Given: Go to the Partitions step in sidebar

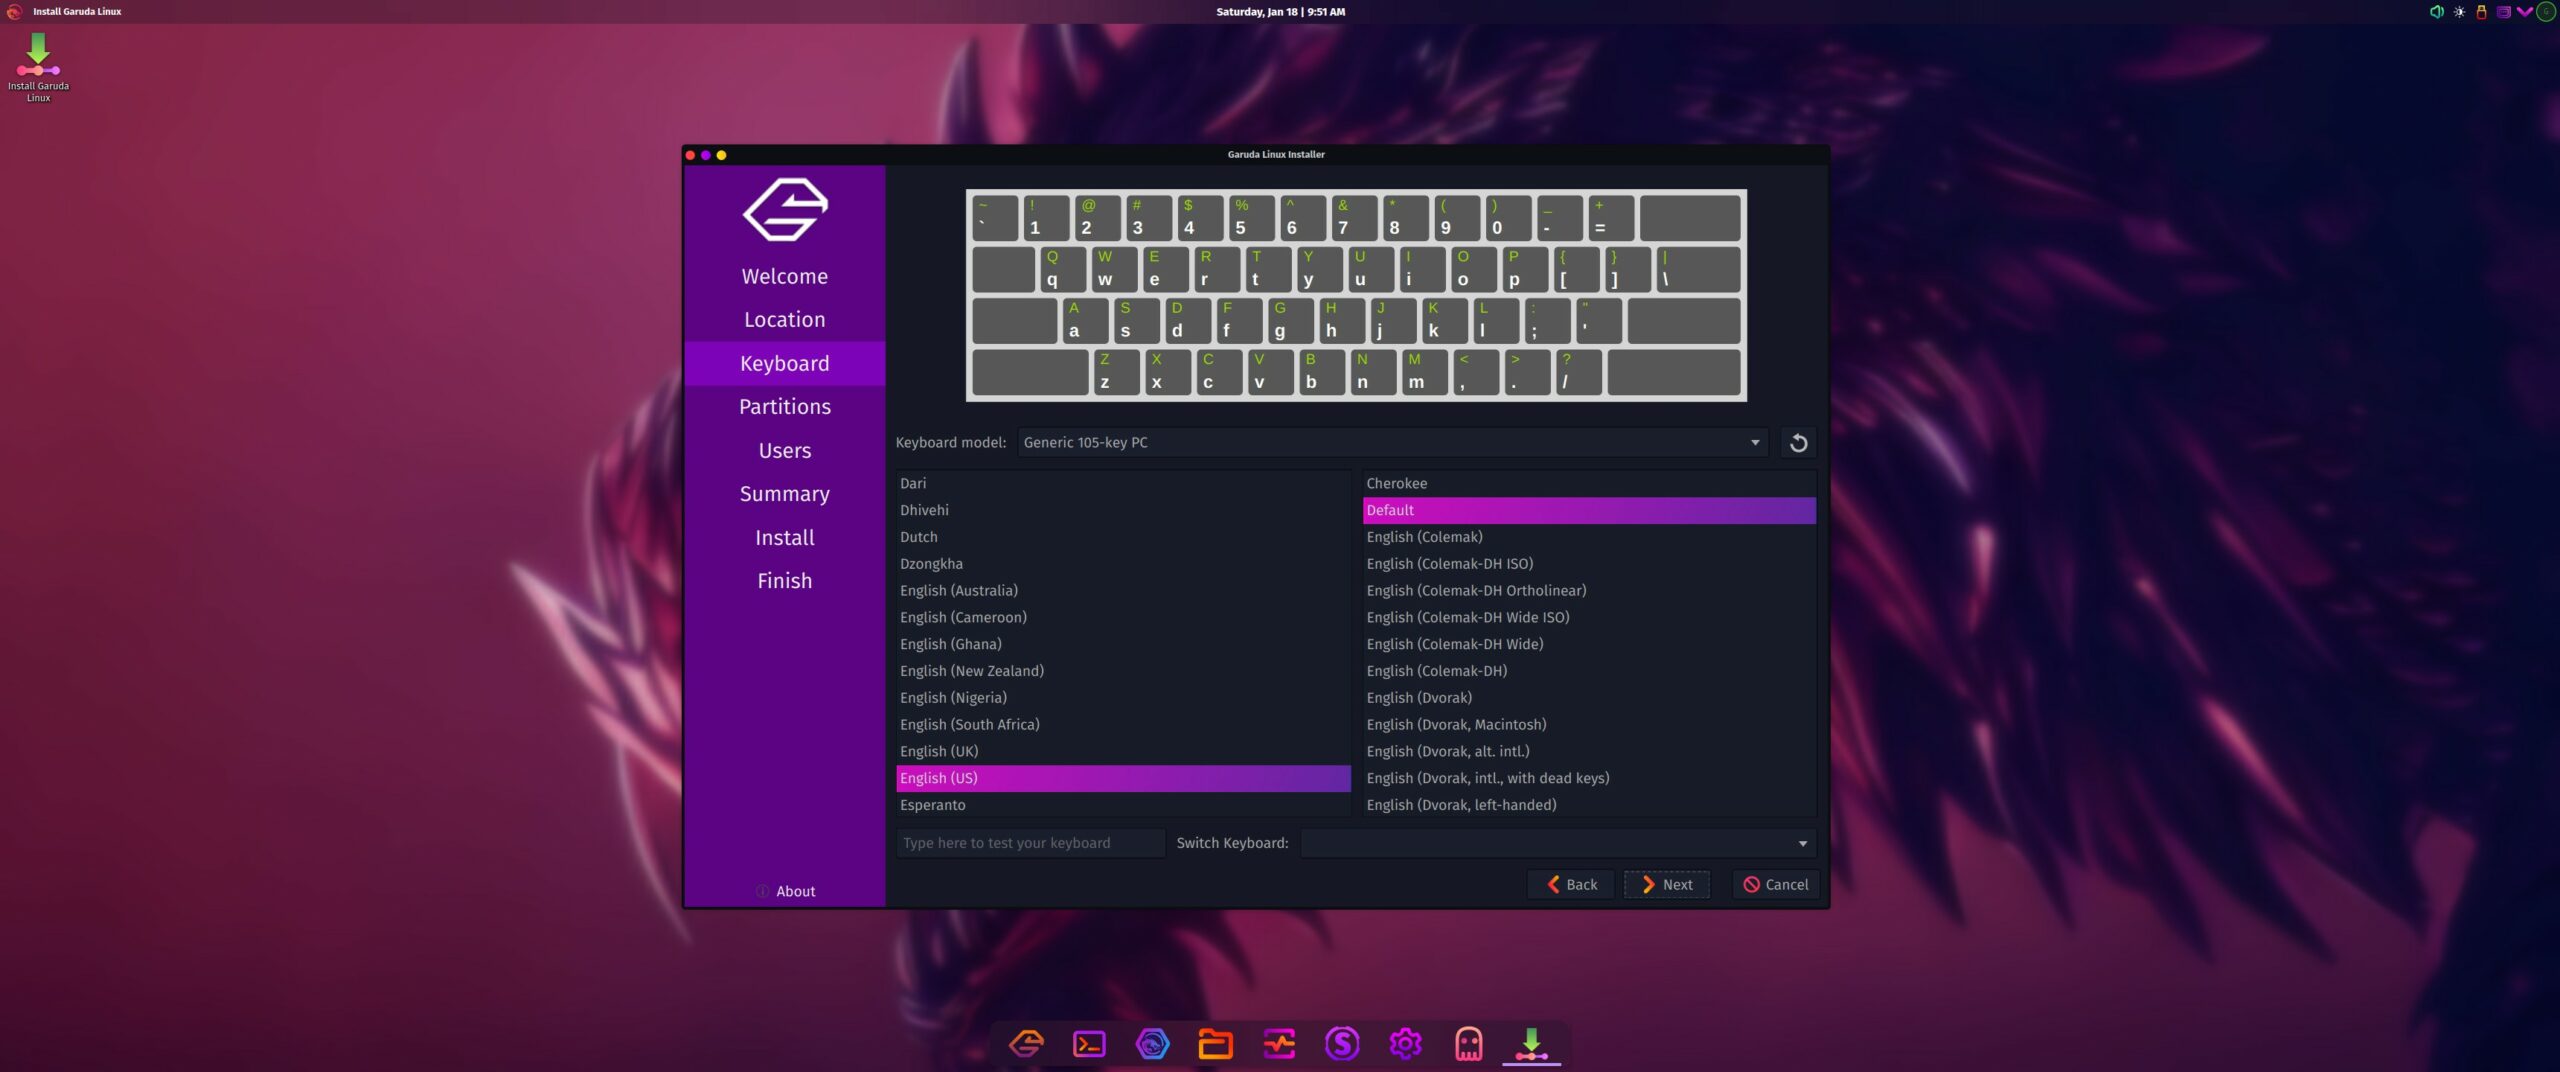Looking at the screenshot, I should tap(785, 407).
